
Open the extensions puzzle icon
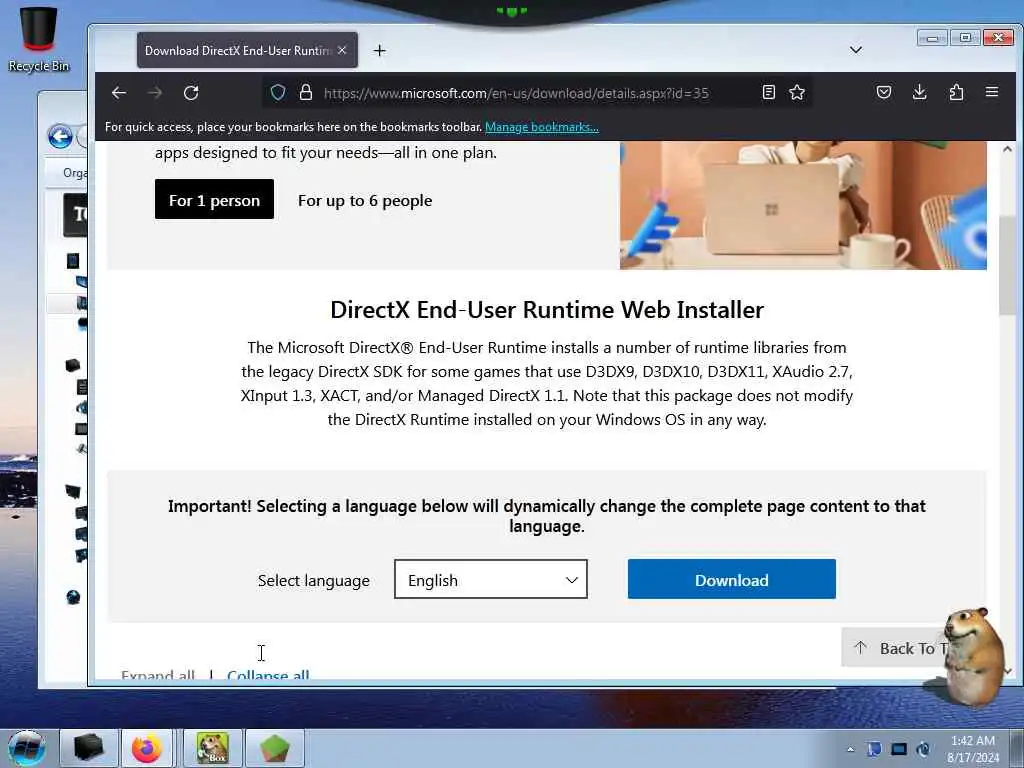[x=956, y=92]
